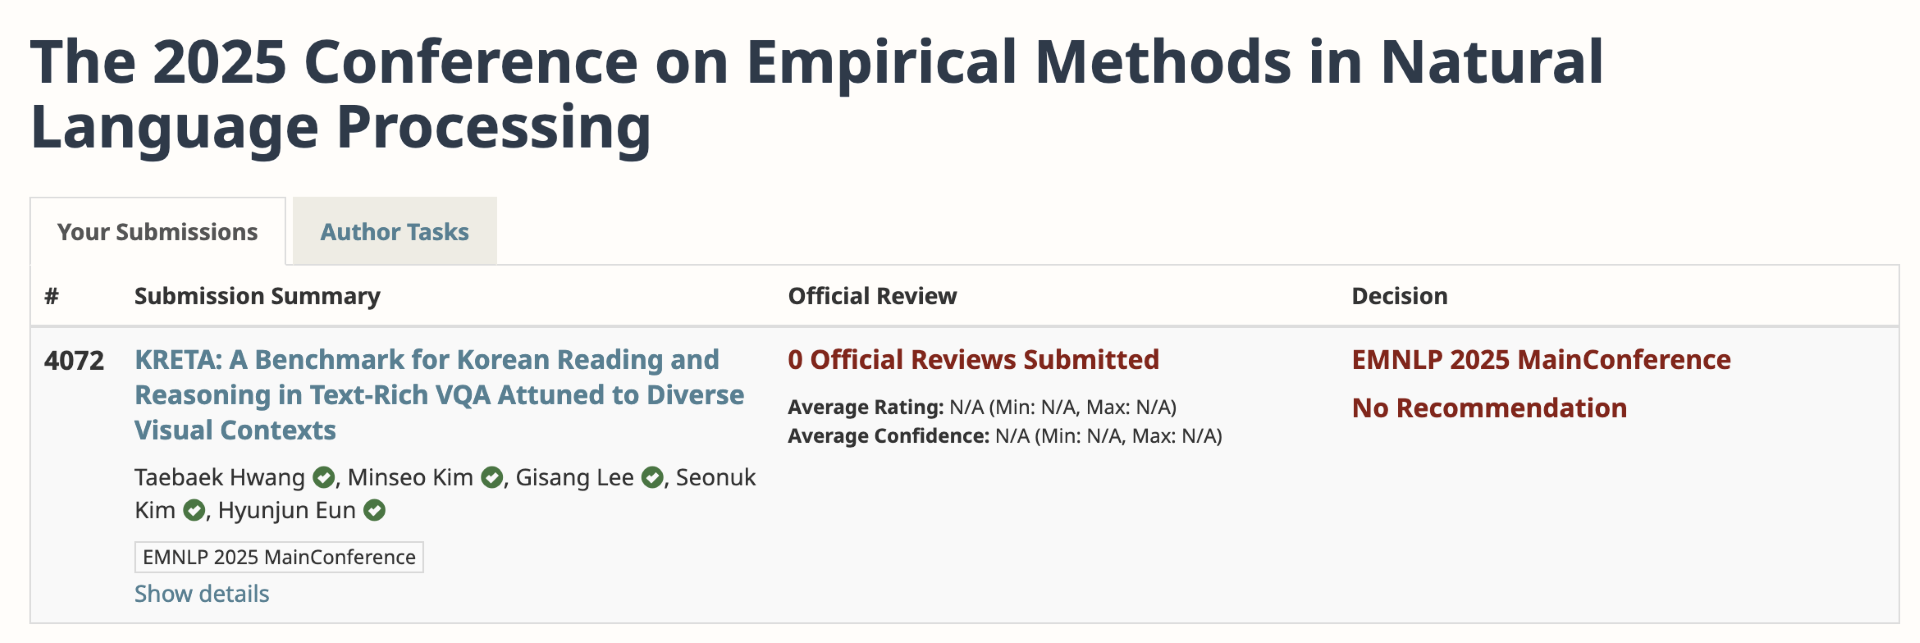Click the verified badge next to Gisang Lee
The width and height of the screenshot is (1920, 643).
[x=652, y=478]
